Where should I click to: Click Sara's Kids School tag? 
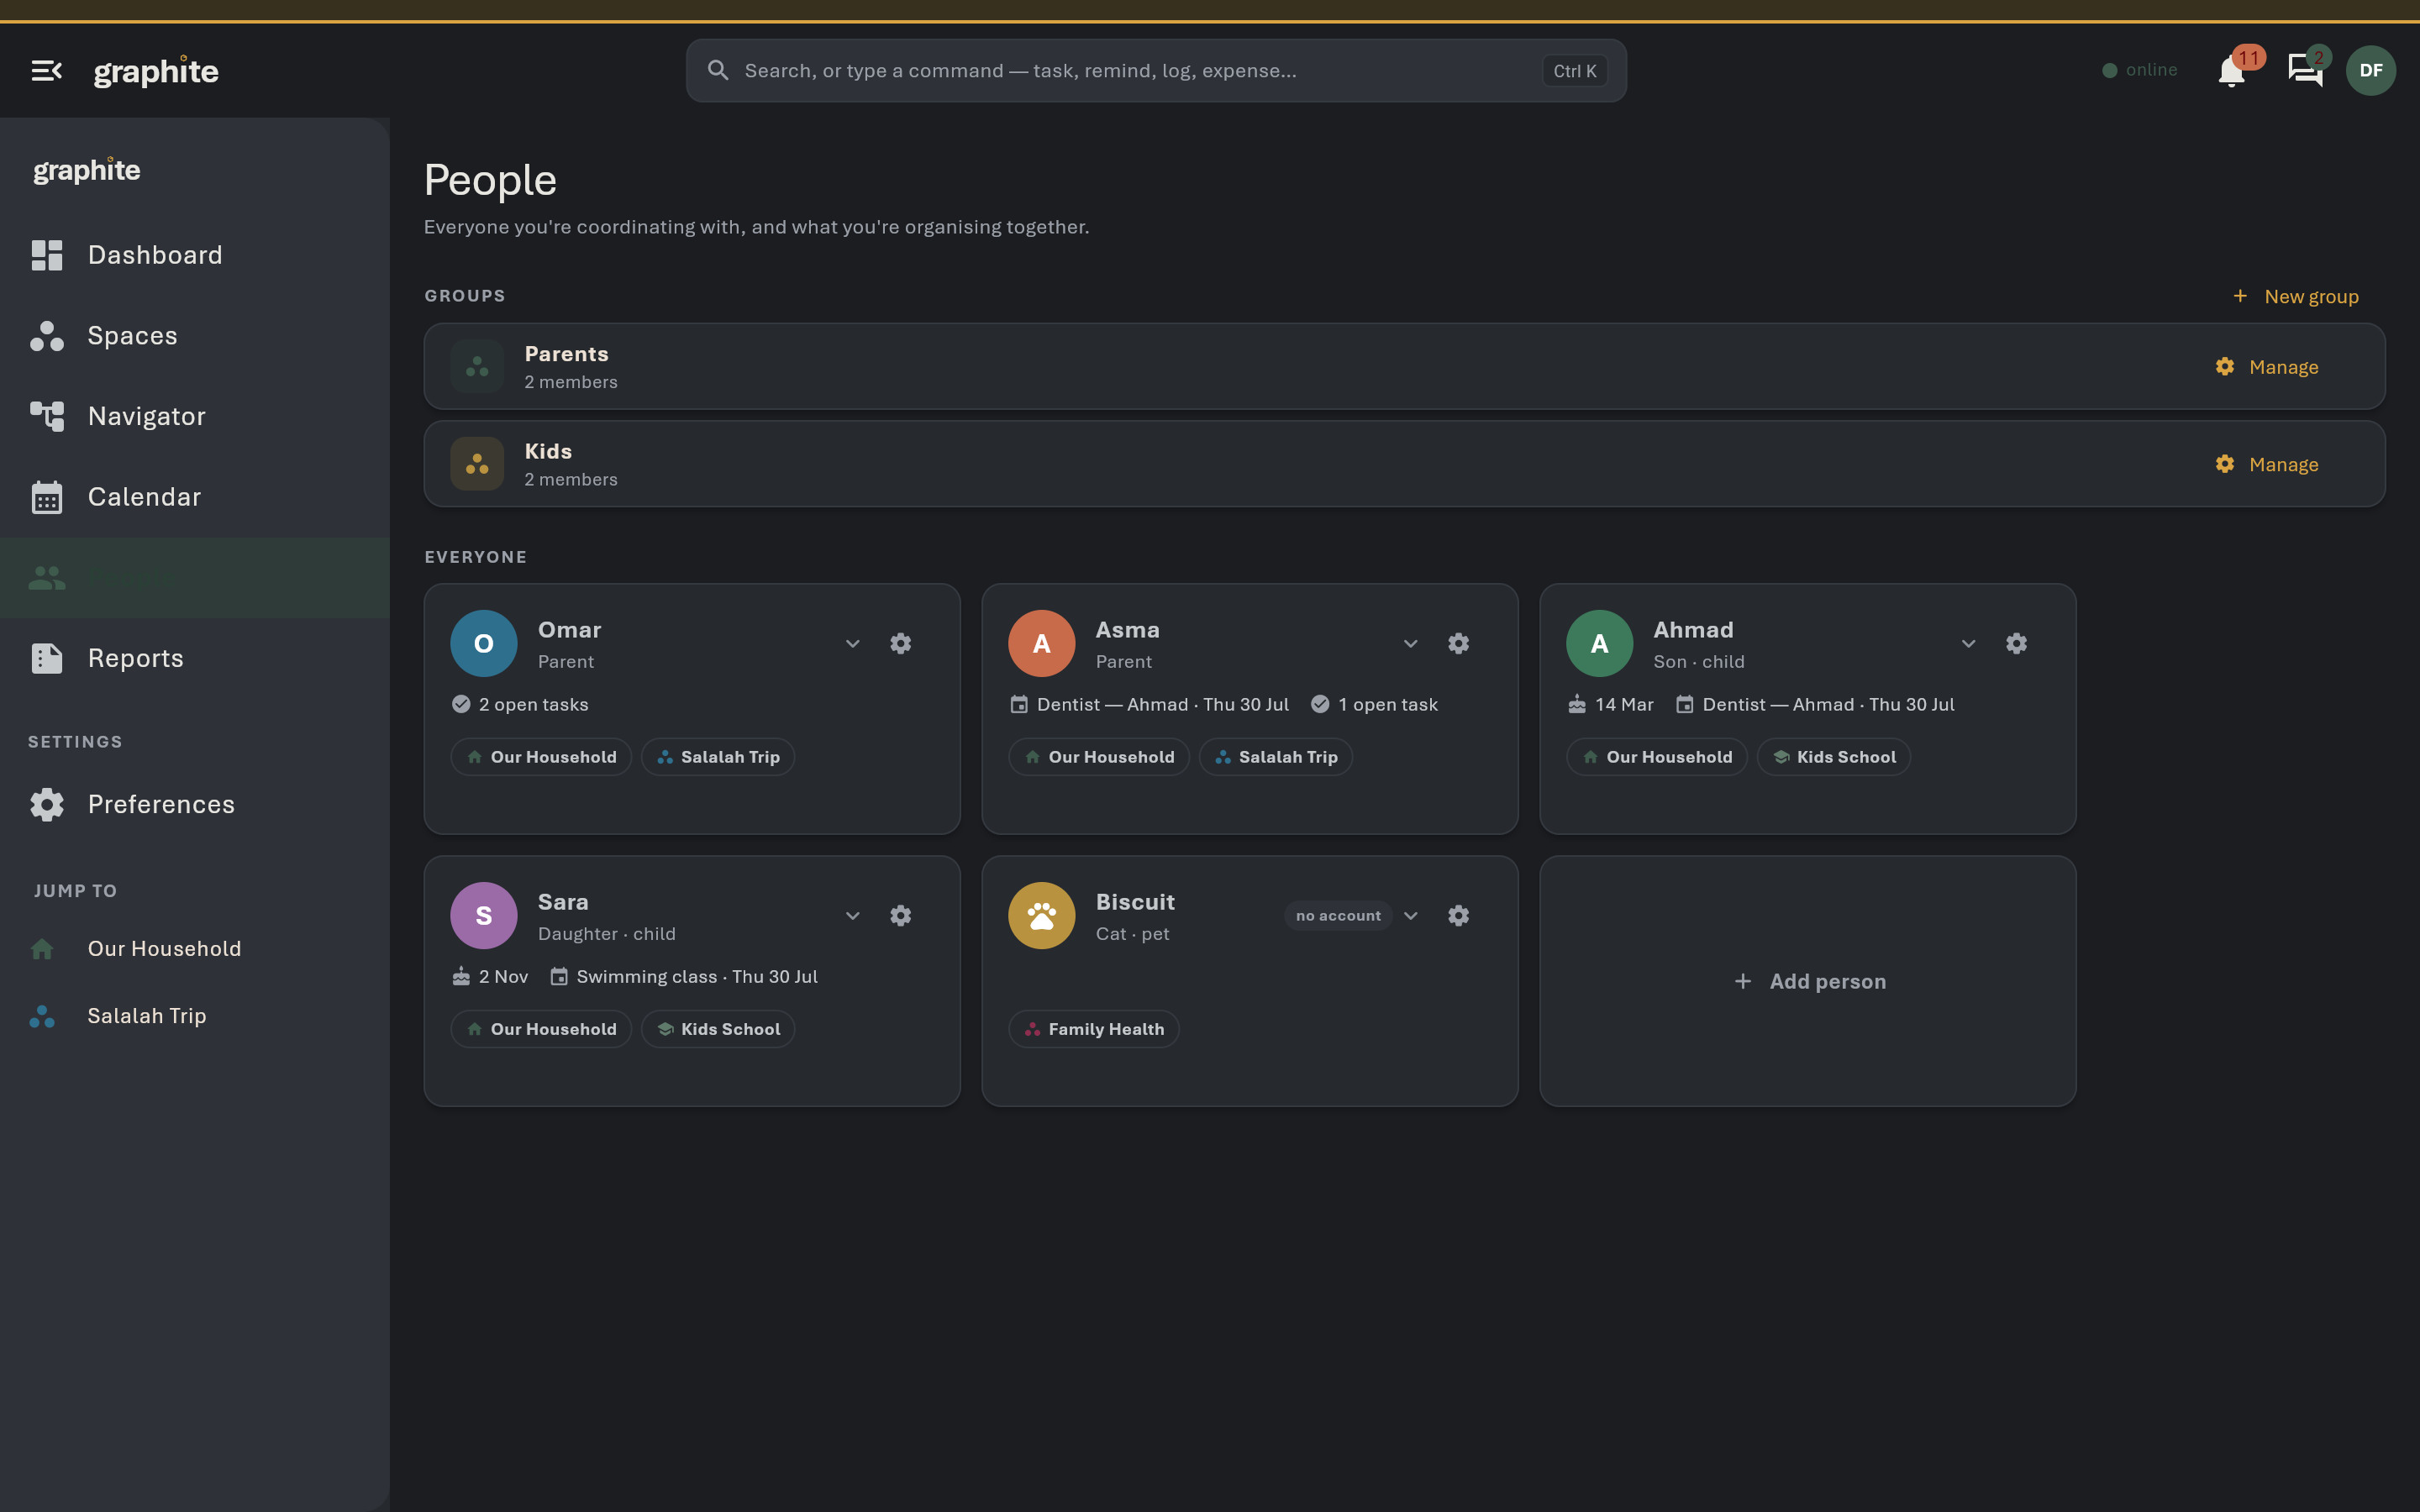click(x=718, y=1029)
